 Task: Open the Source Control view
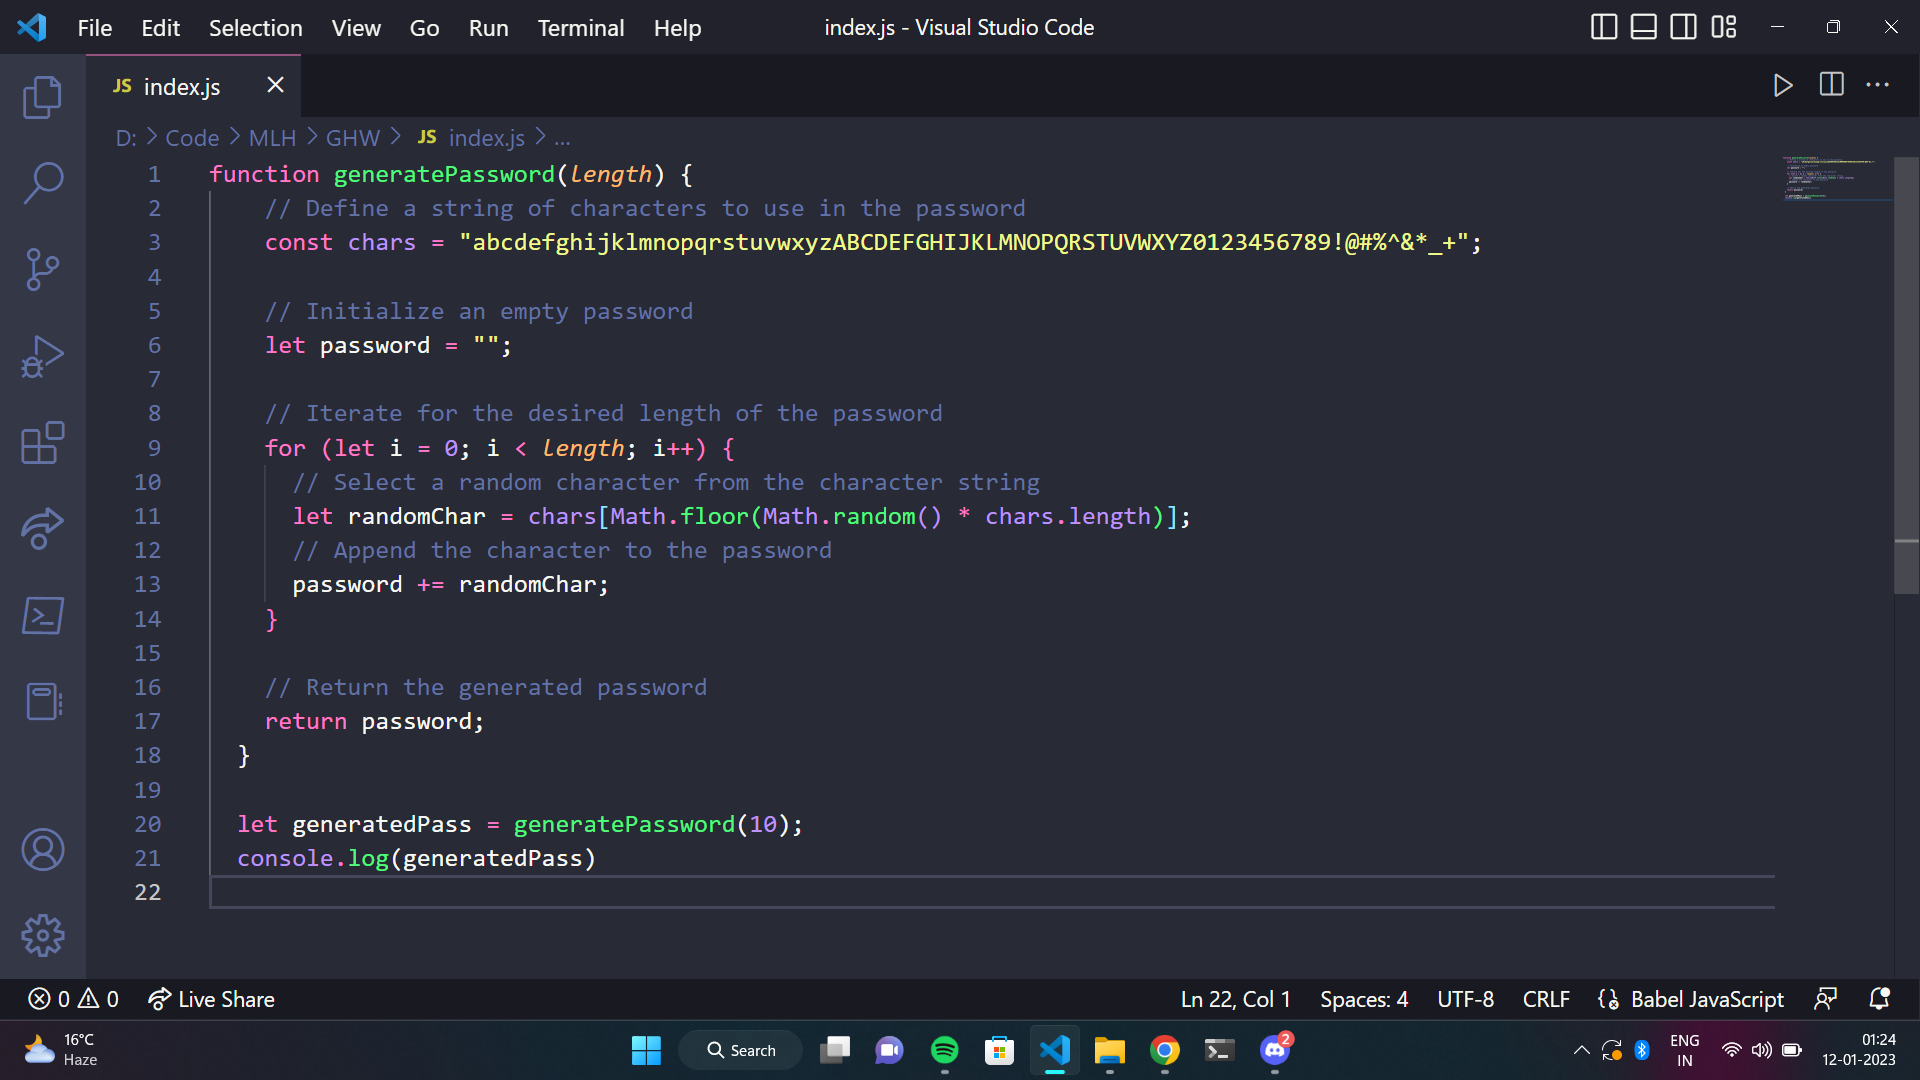(x=42, y=269)
